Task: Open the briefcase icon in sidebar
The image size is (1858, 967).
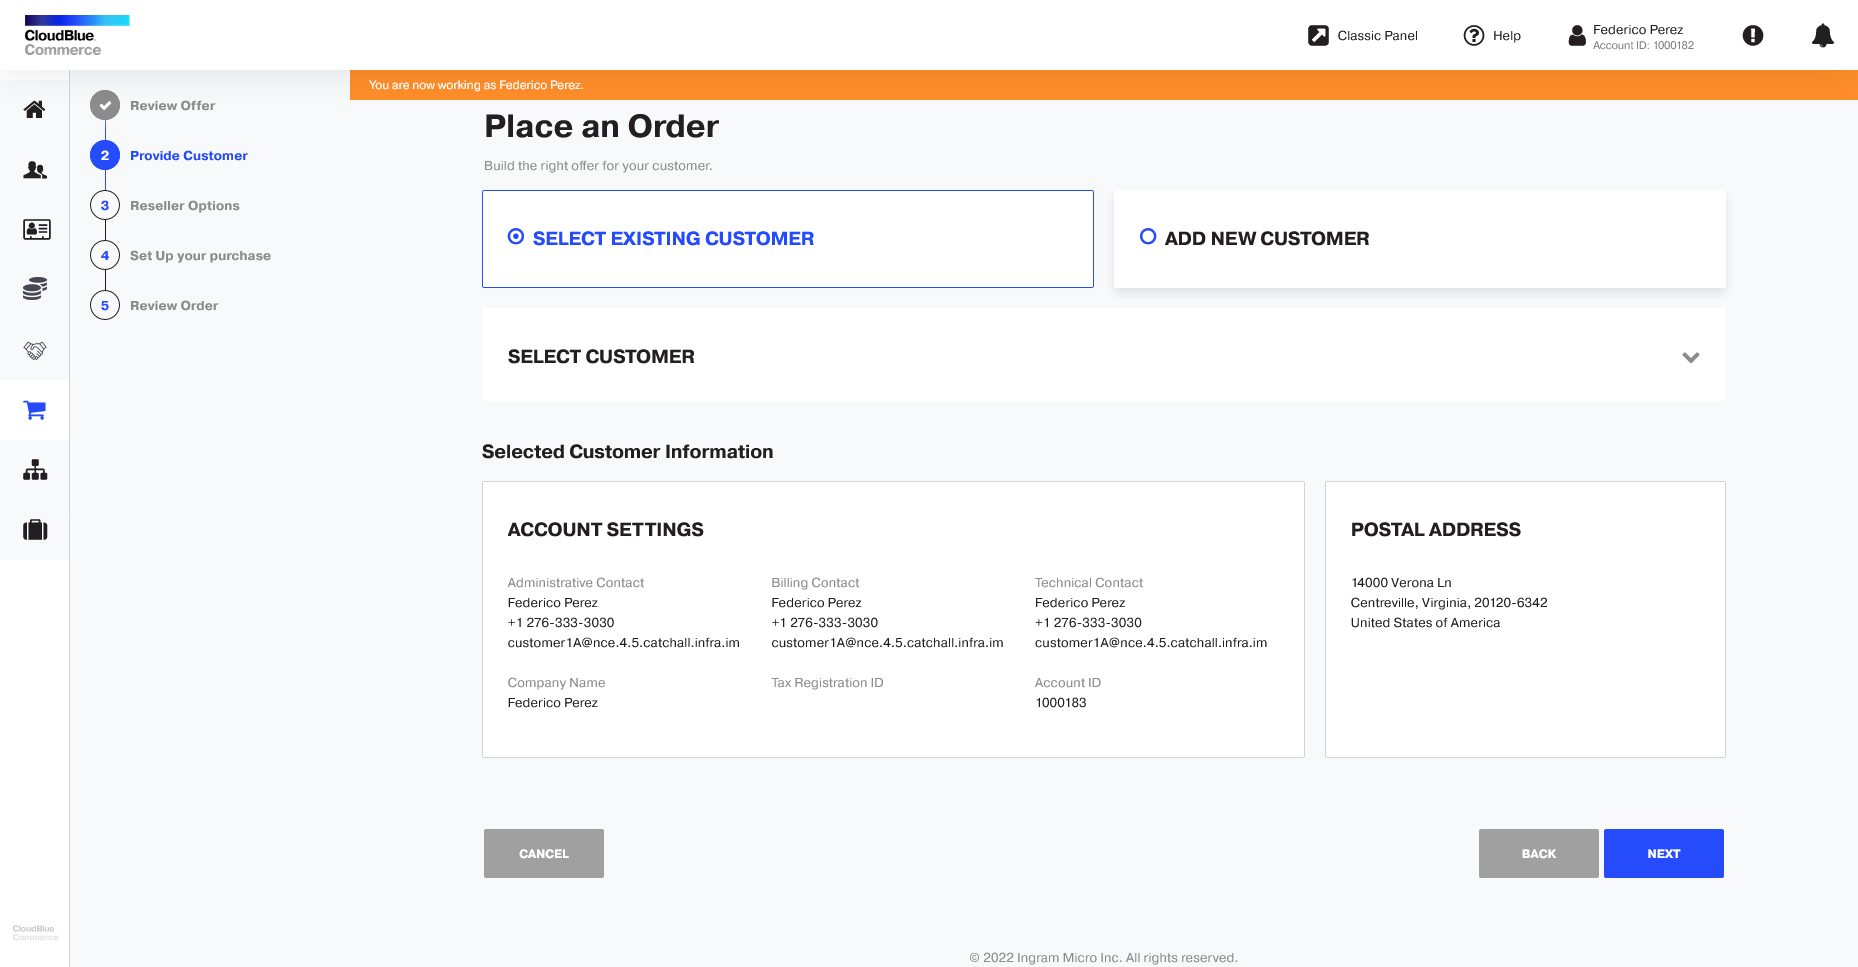Action: [x=35, y=530]
